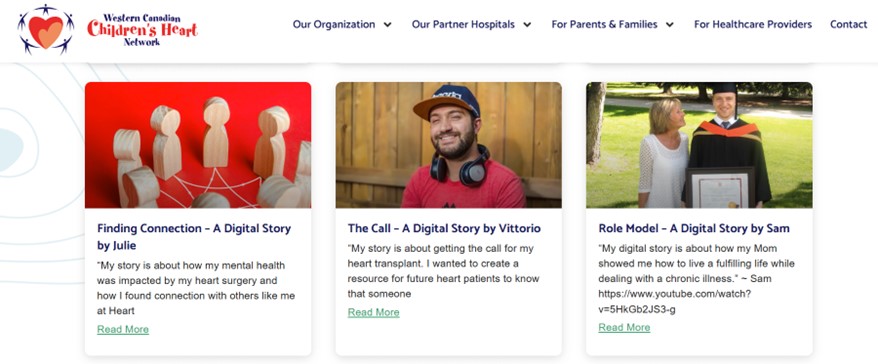Go to For Healthcare Providers page
This screenshot has width=878, height=364.
coord(753,25)
